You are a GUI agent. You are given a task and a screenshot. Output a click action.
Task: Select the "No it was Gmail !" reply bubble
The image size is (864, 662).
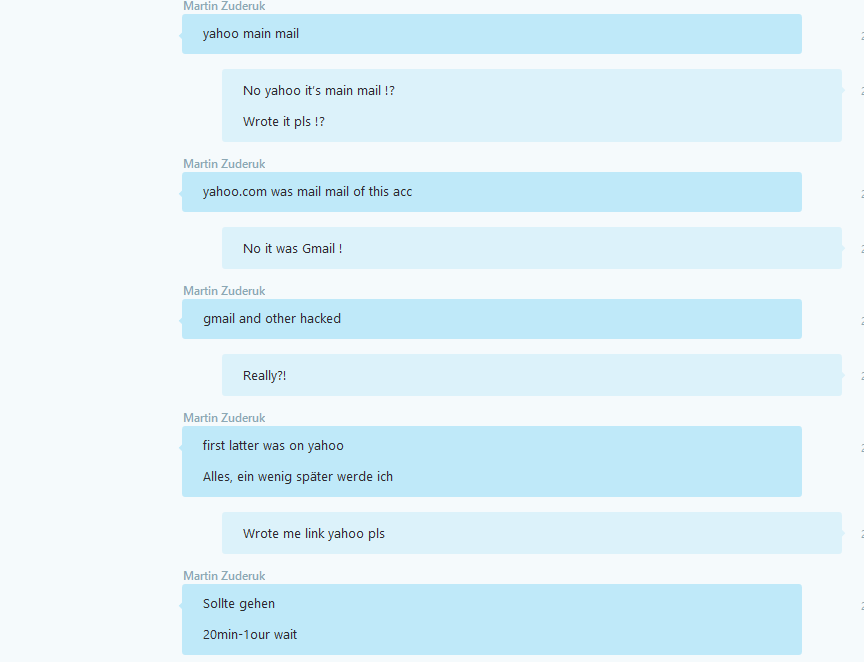tap(532, 249)
